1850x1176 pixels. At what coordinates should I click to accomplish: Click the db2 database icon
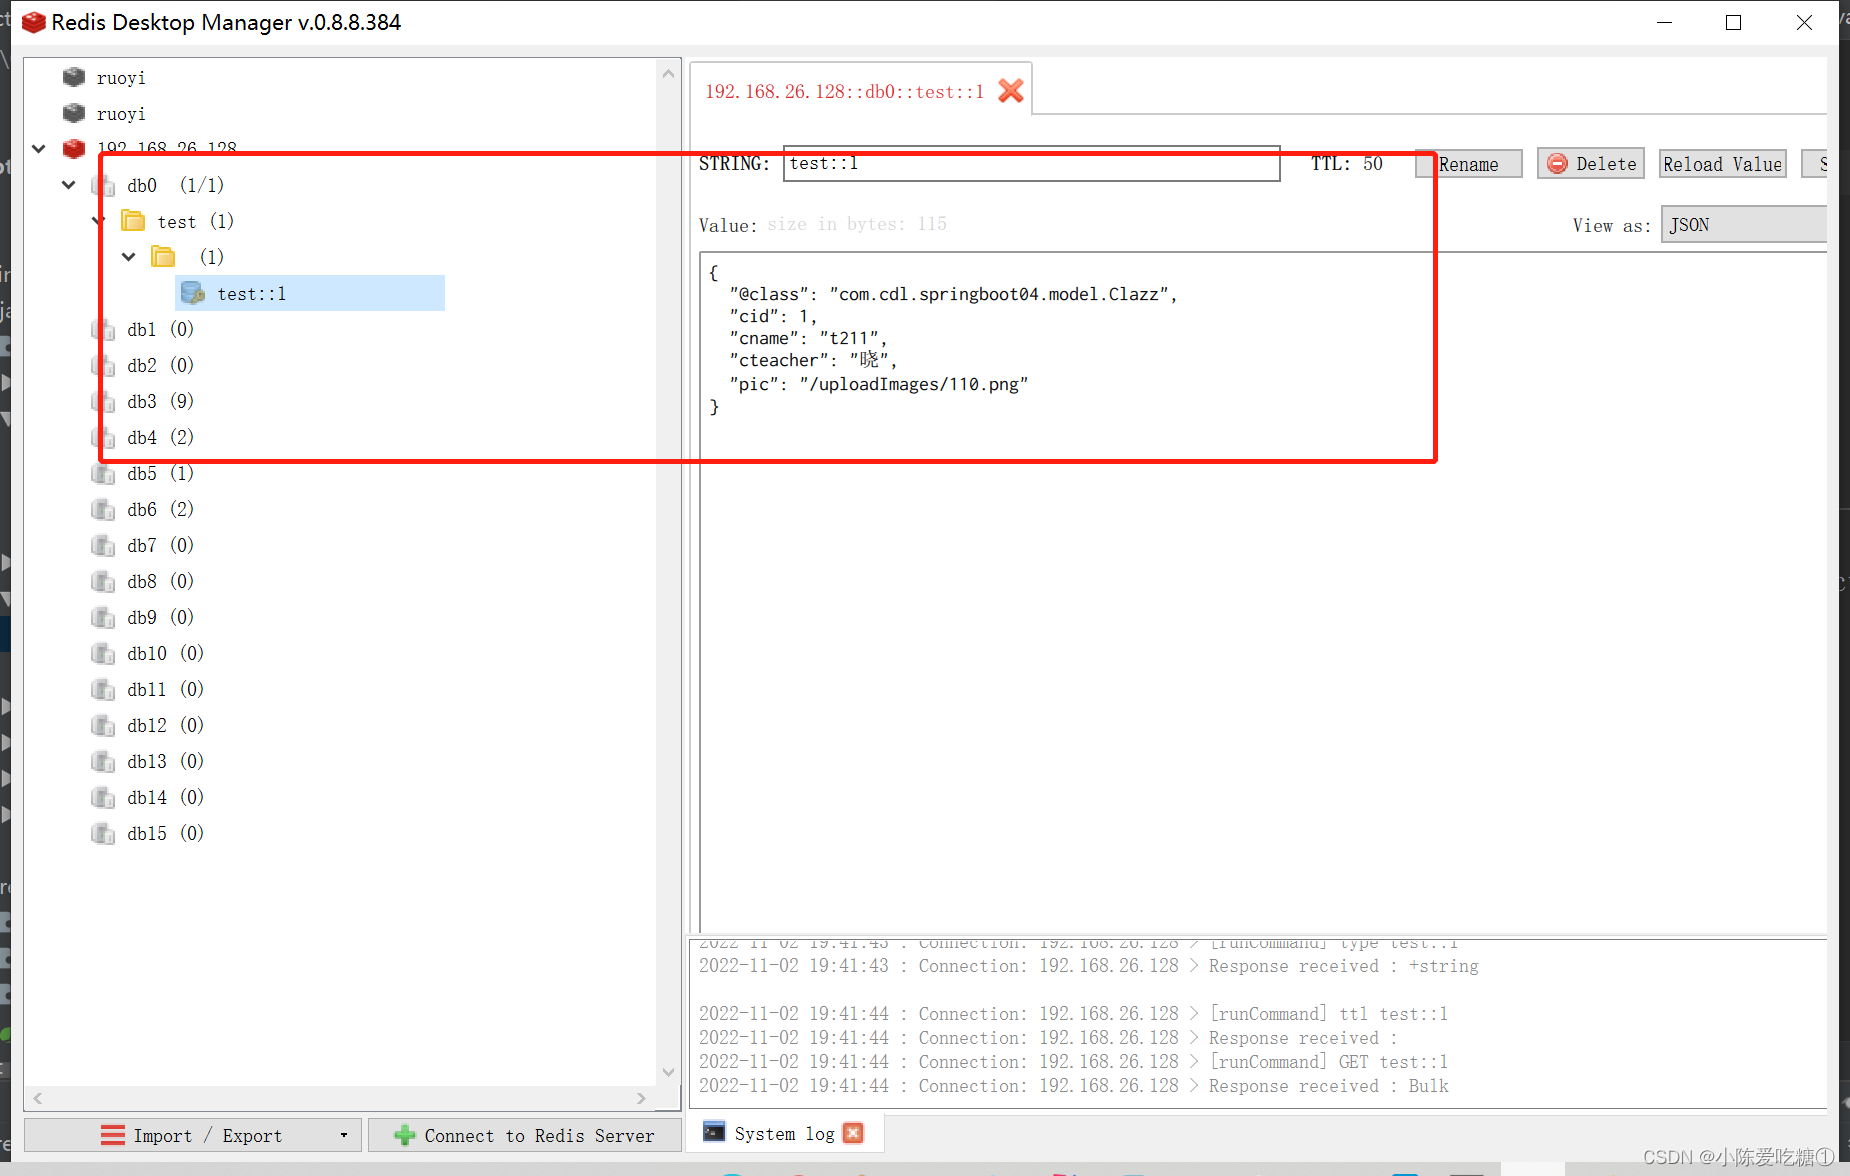click(103, 365)
